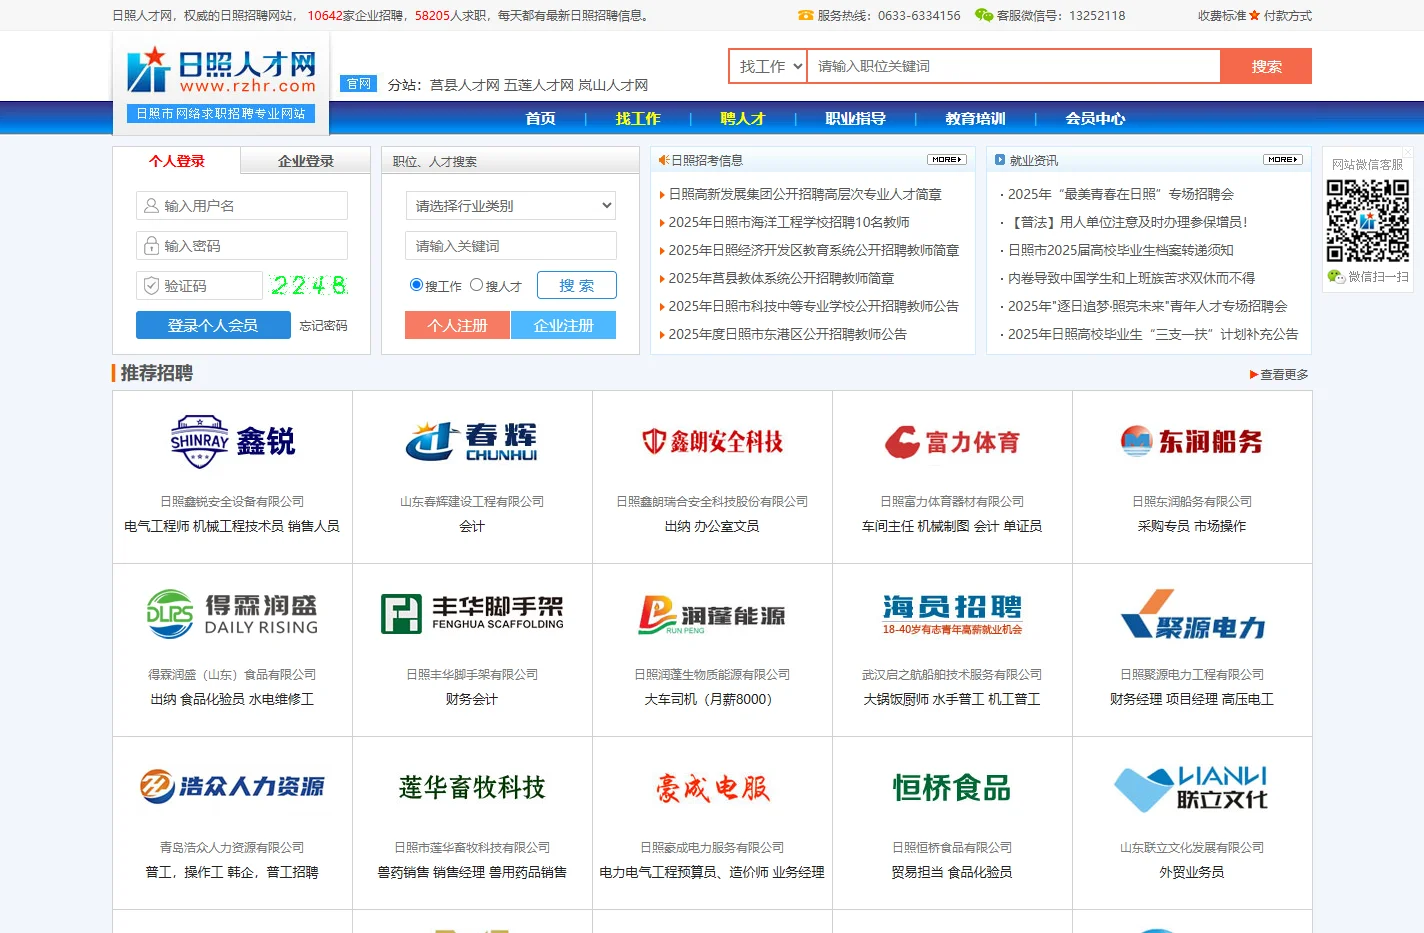The height and width of the screenshot is (933, 1424).
Task: Open the 莲华畜牧科技 logo
Action: pos(472,787)
